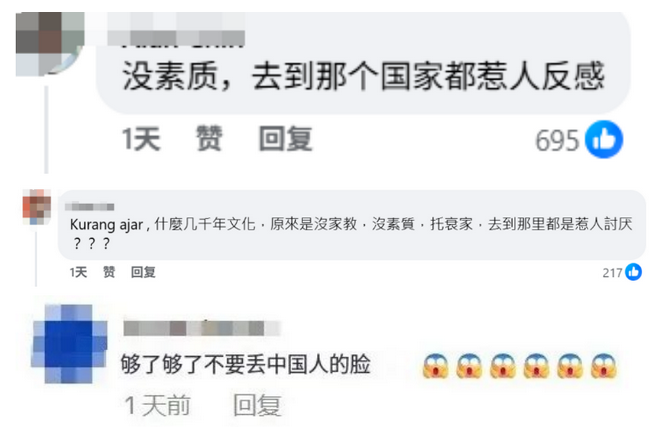This screenshot has width=663, height=427.
Task: Click 赞 under the 没素质 comment
Action: (209, 138)
